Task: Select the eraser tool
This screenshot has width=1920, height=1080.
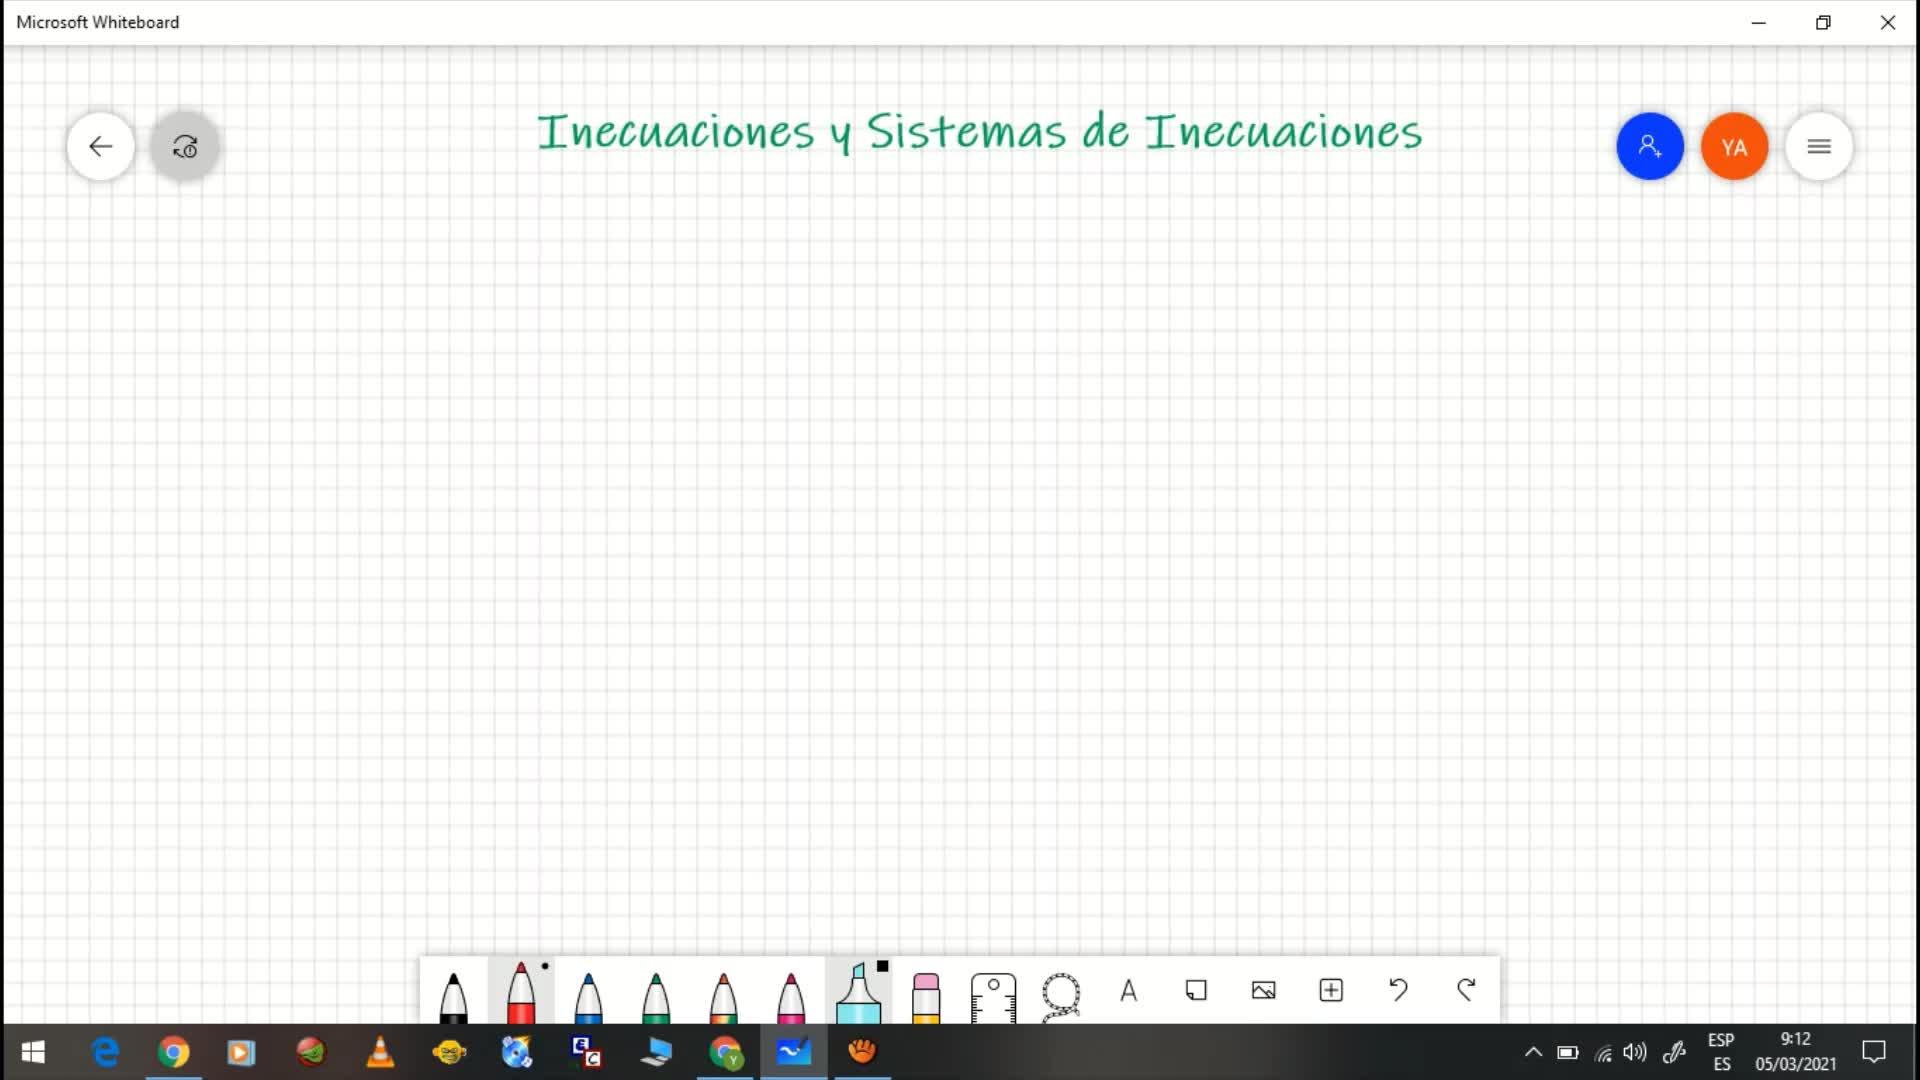Action: 926,995
